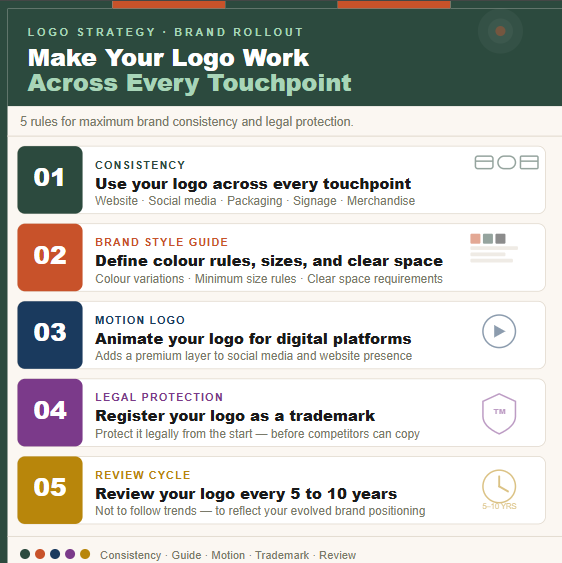Click the subtitle 'Across Every Touchpoint'
Image resolution: width=562 pixels, height=563 pixels.
point(190,83)
